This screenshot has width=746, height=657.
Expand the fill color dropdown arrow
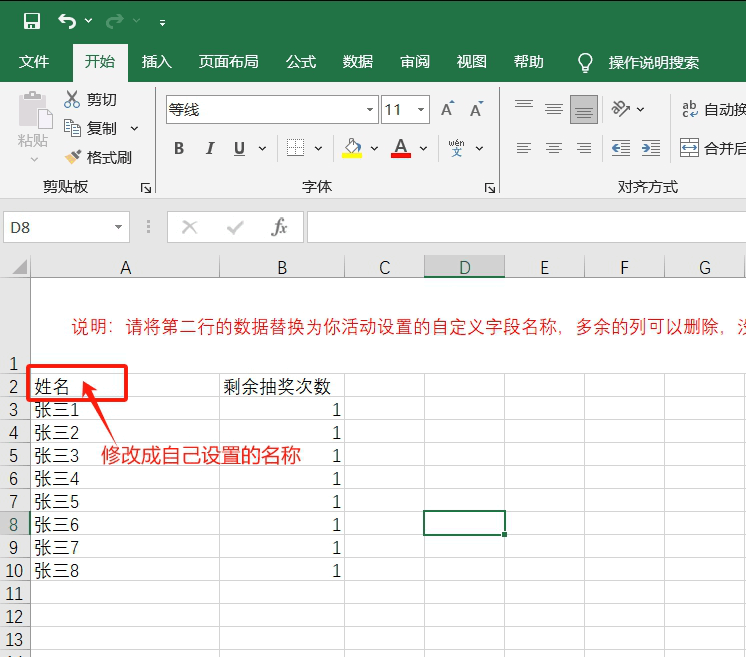374,148
